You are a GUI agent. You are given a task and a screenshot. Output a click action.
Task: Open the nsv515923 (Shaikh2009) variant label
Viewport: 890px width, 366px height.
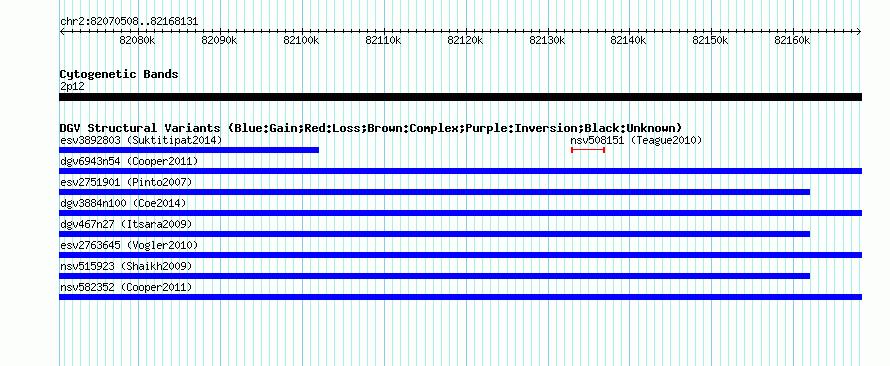point(126,266)
